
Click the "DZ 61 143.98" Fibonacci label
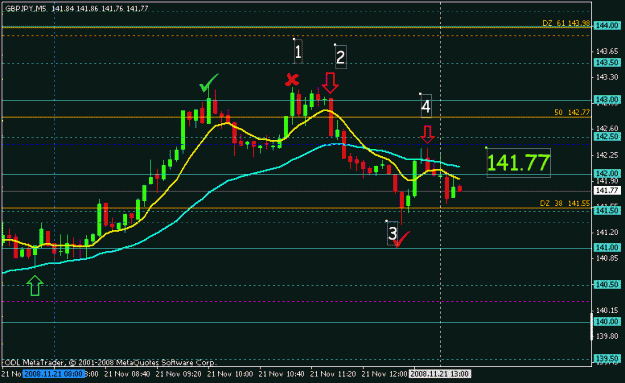click(566, 23)
